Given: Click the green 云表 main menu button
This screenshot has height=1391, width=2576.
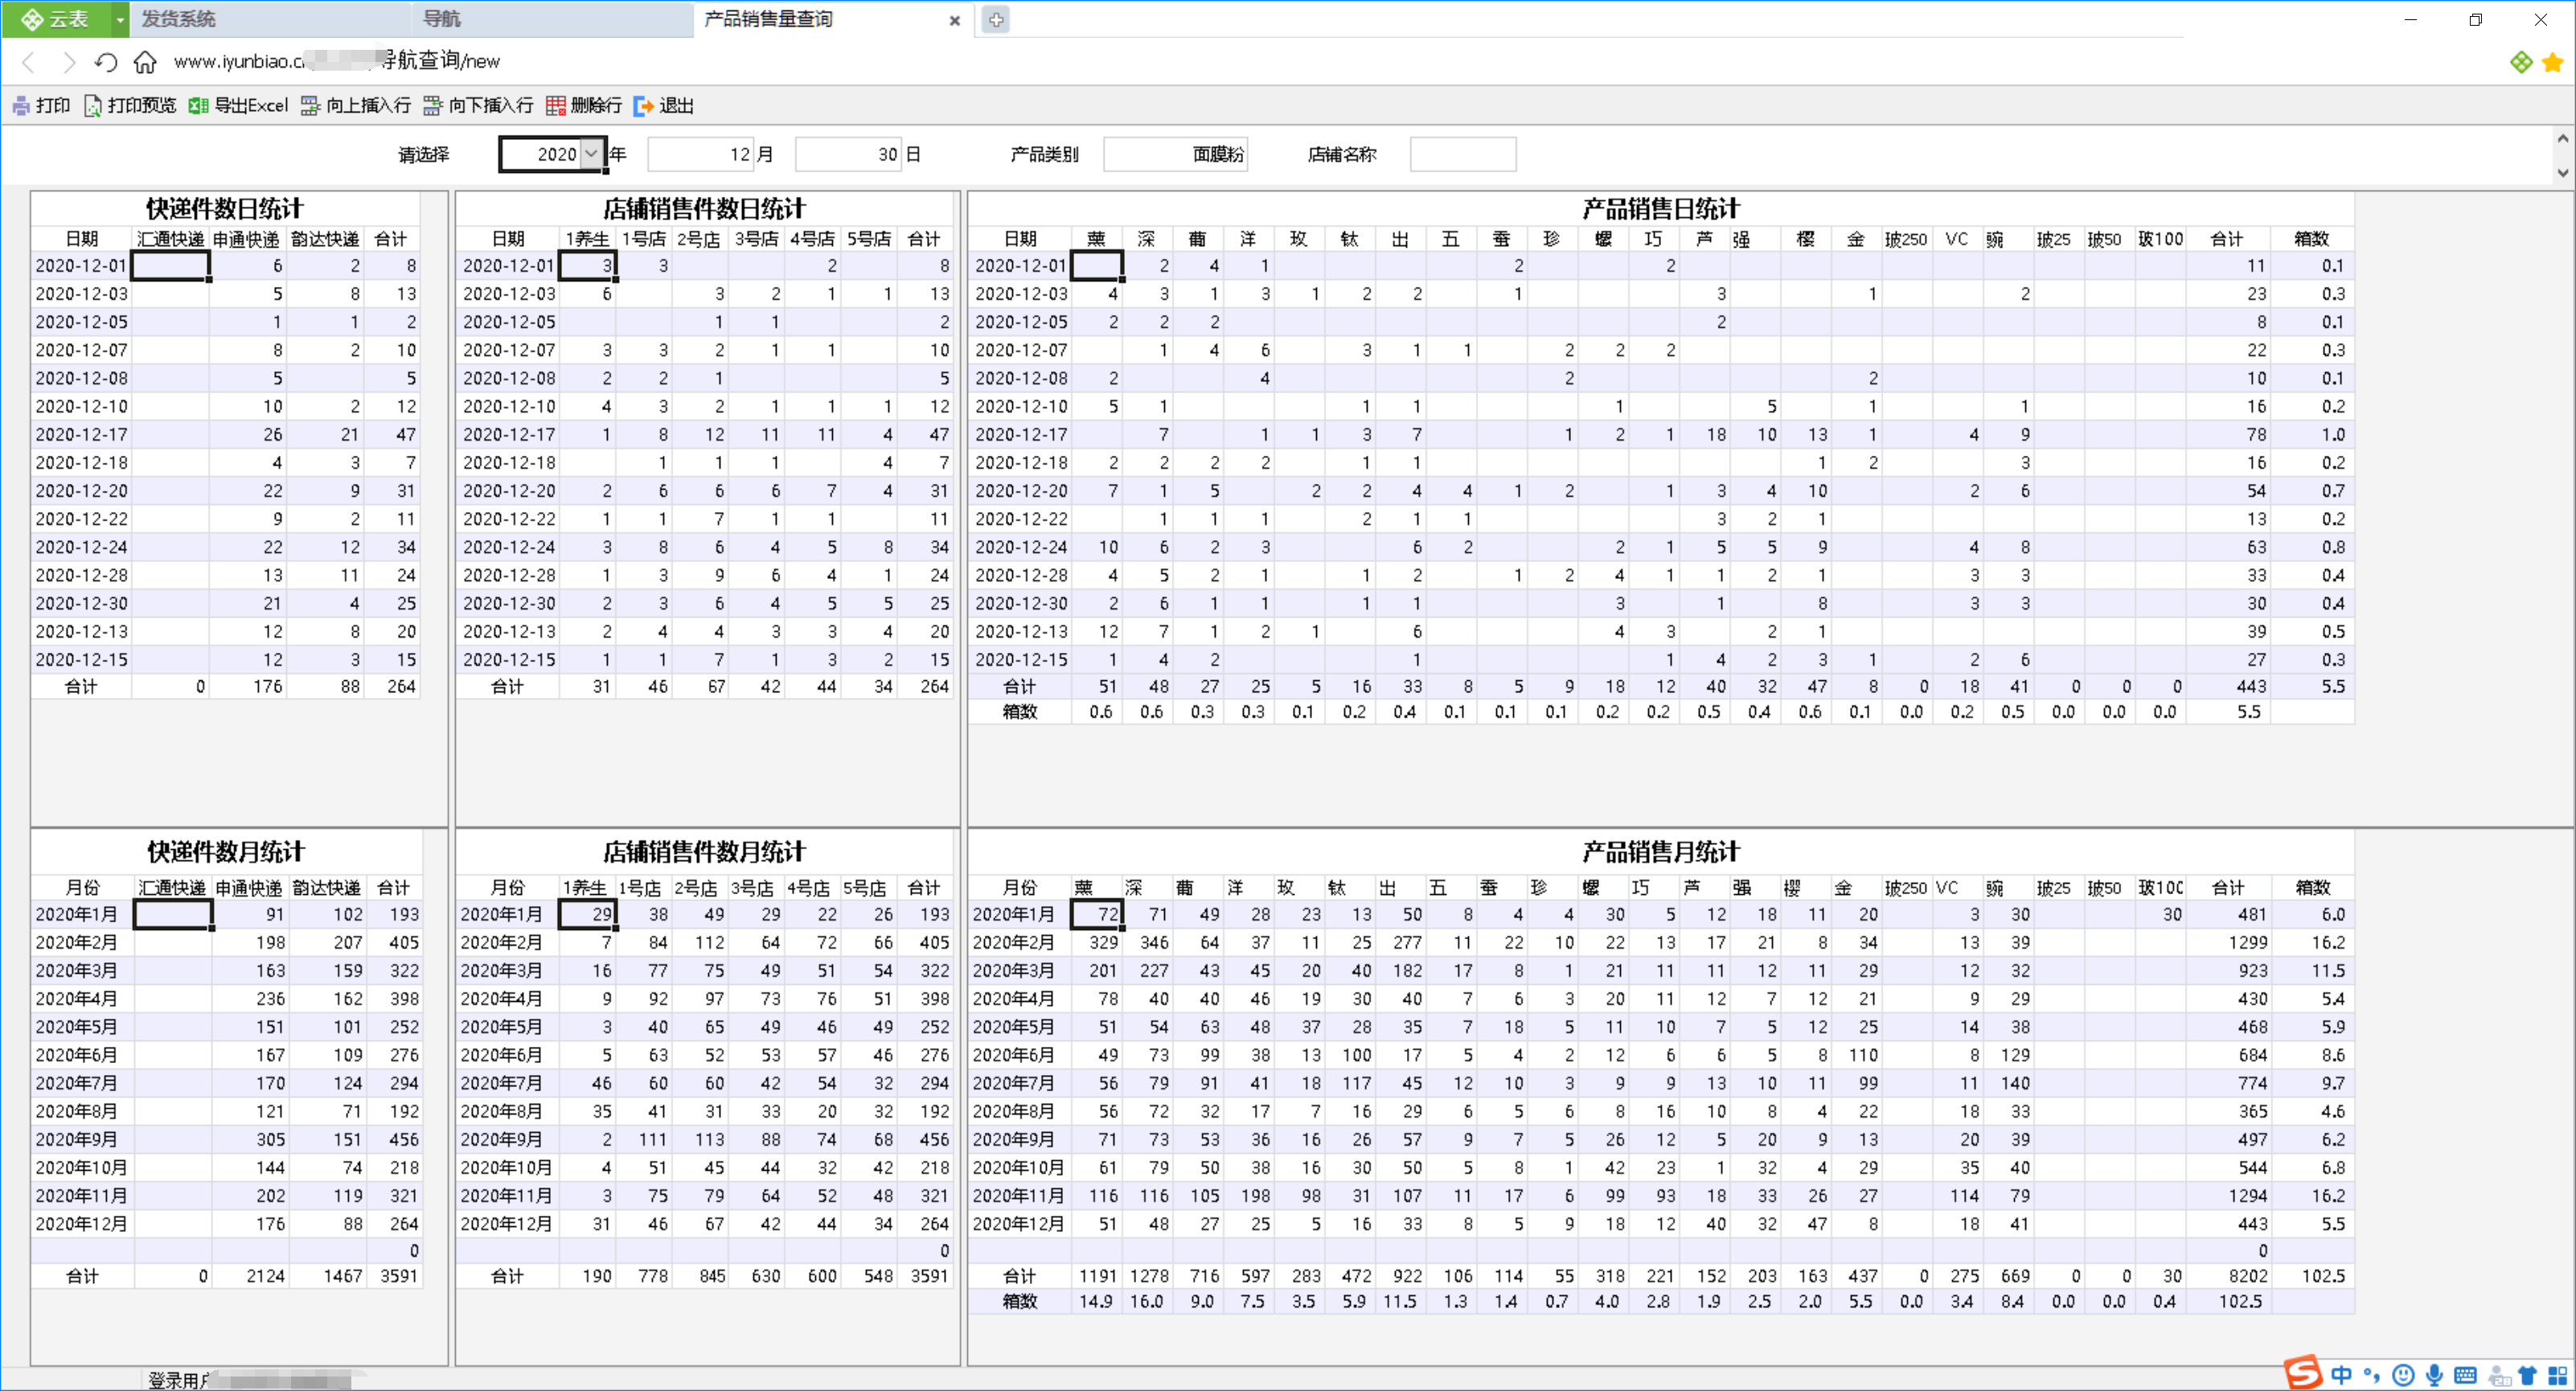Looking at the screenshot, I should 56,19.
